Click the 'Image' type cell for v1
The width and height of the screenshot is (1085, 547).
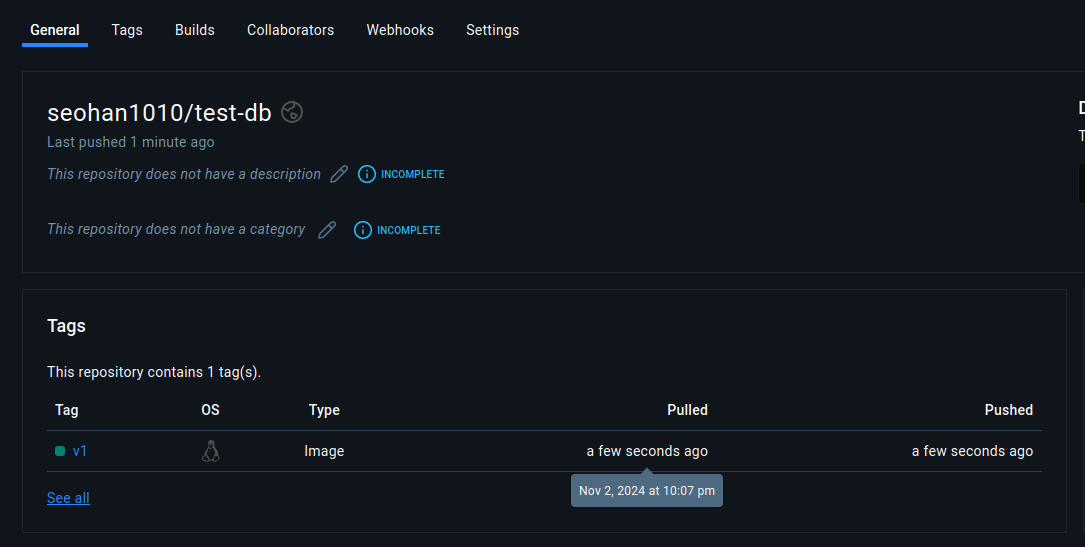click(x=324, y=451)
